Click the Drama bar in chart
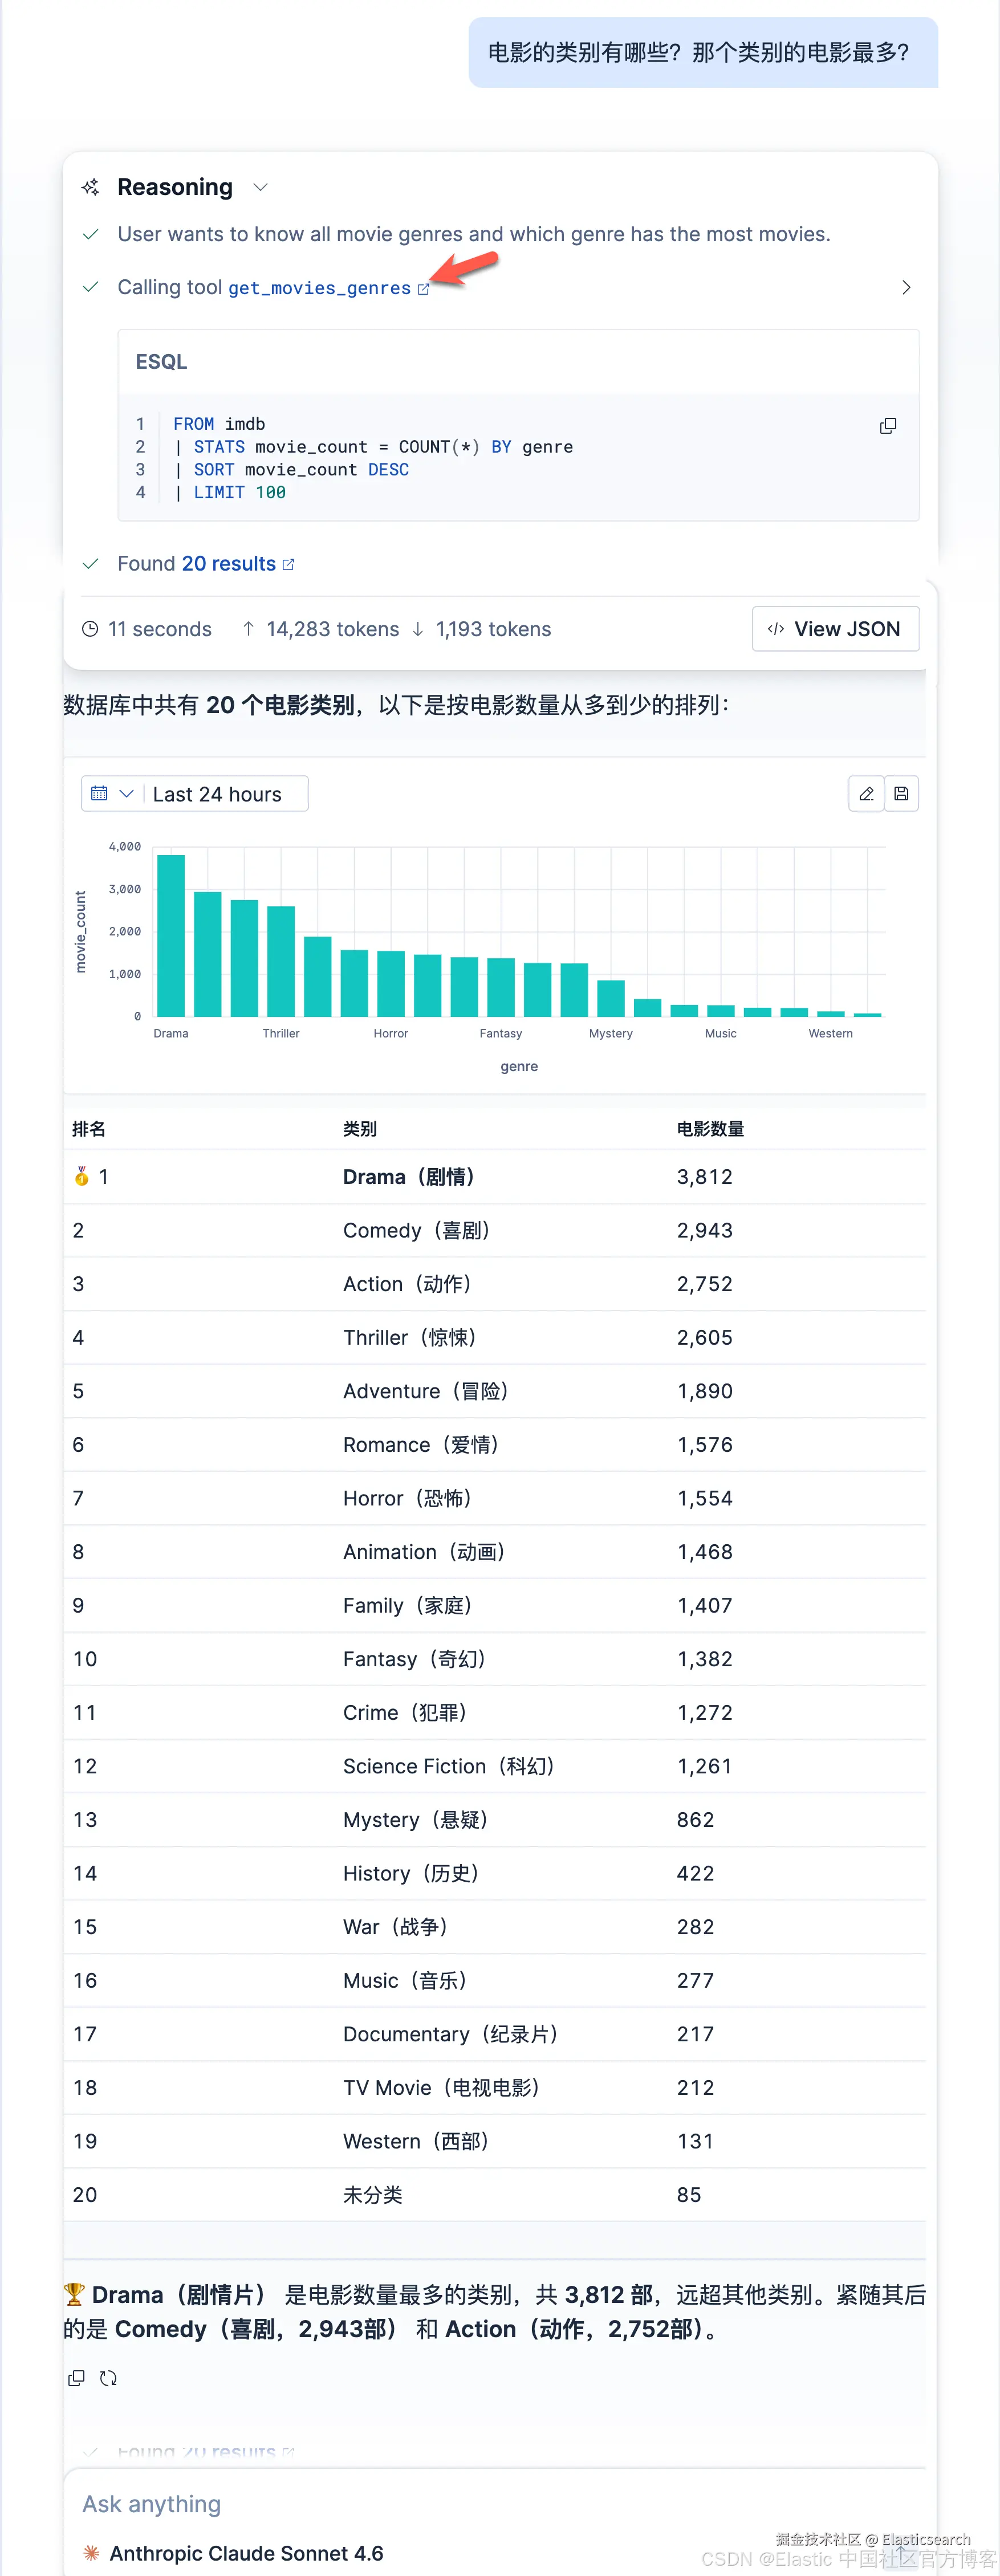Screen dimensions: 1000x2576 pos(171,936)
